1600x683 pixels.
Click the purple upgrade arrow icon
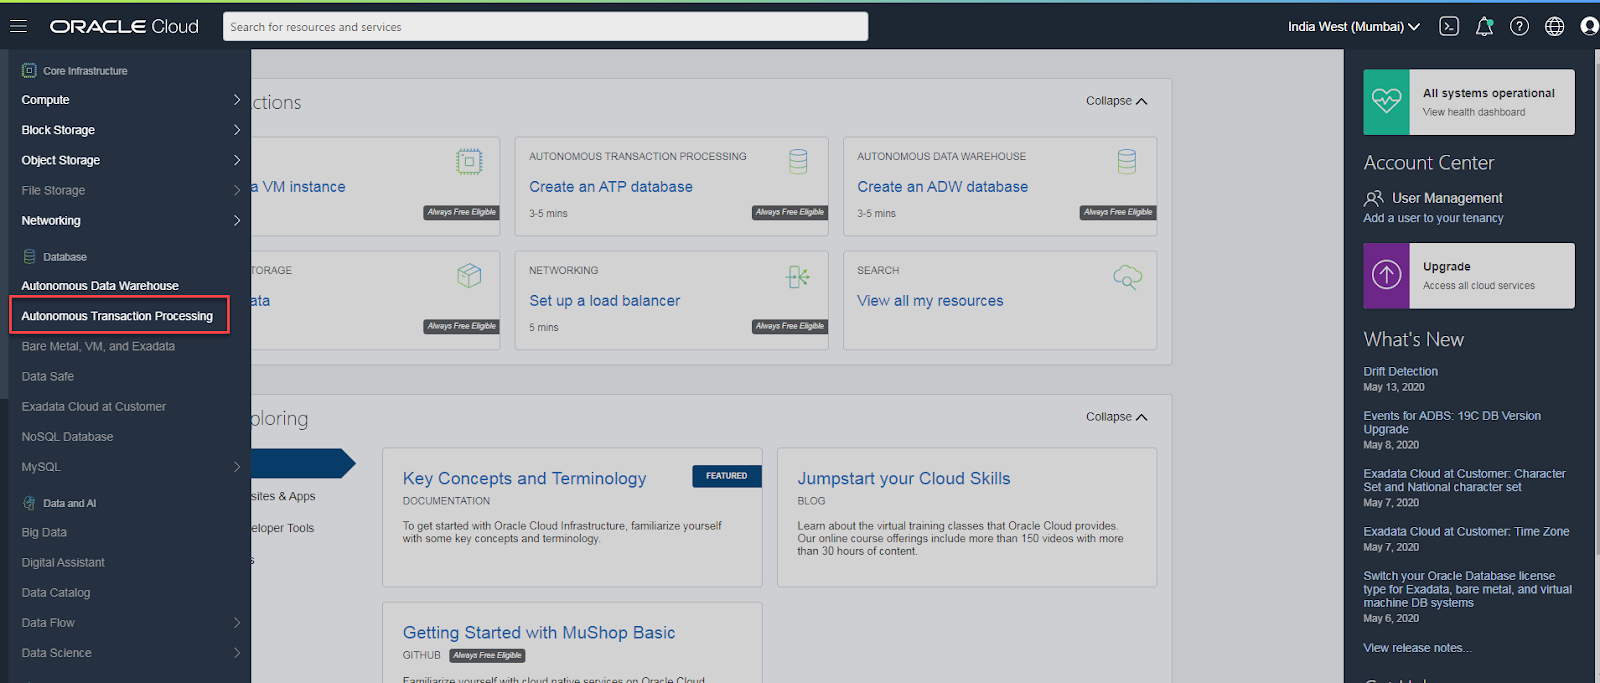coord(1386,275)
